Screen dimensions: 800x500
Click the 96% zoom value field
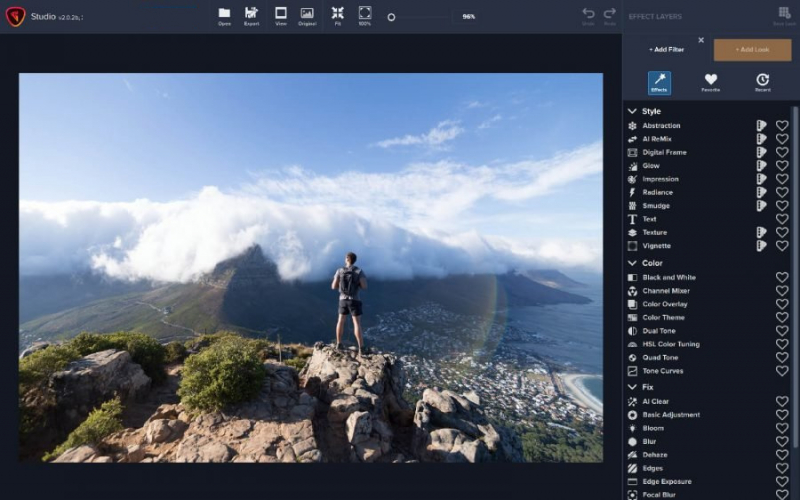468,17
